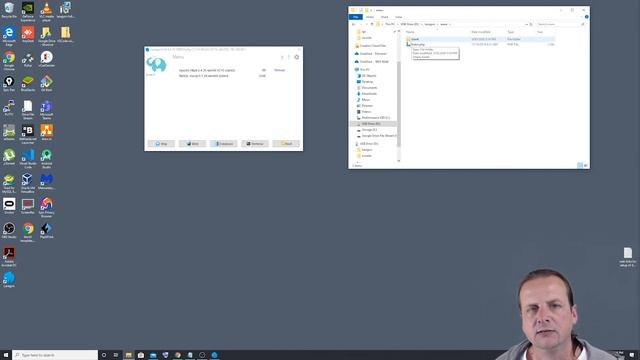This screenshot has height=360, width=640.
Task: Open the Database button in Laragon
Action: (224, 144)
